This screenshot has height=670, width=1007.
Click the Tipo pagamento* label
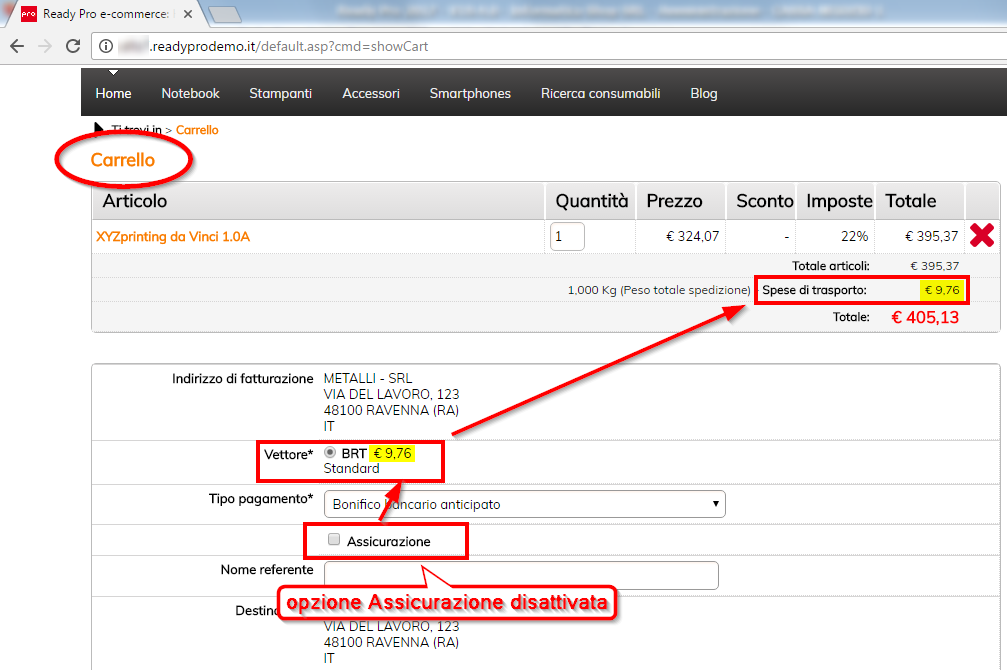pyautogui.click(x=261, y=499)
